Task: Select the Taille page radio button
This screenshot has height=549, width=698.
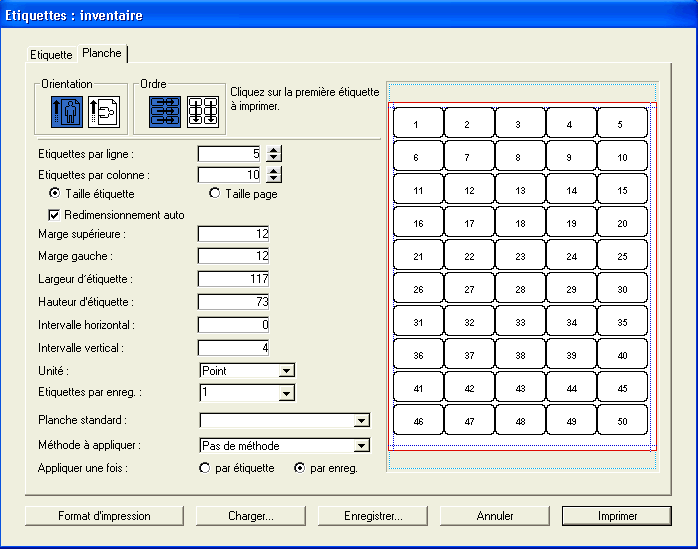Action: point(214,194)
